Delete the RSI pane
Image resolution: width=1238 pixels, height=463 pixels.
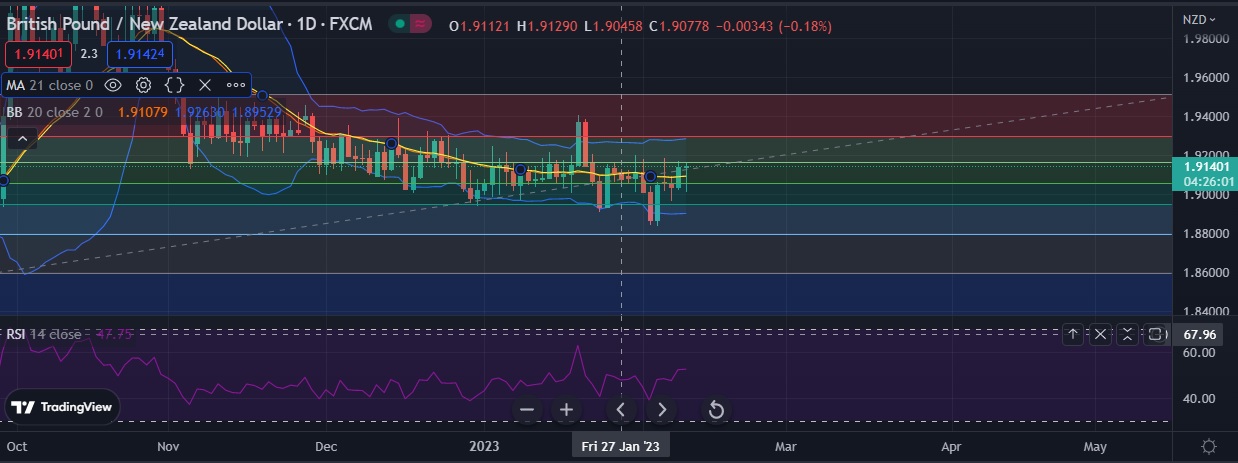coord(1100,334)
